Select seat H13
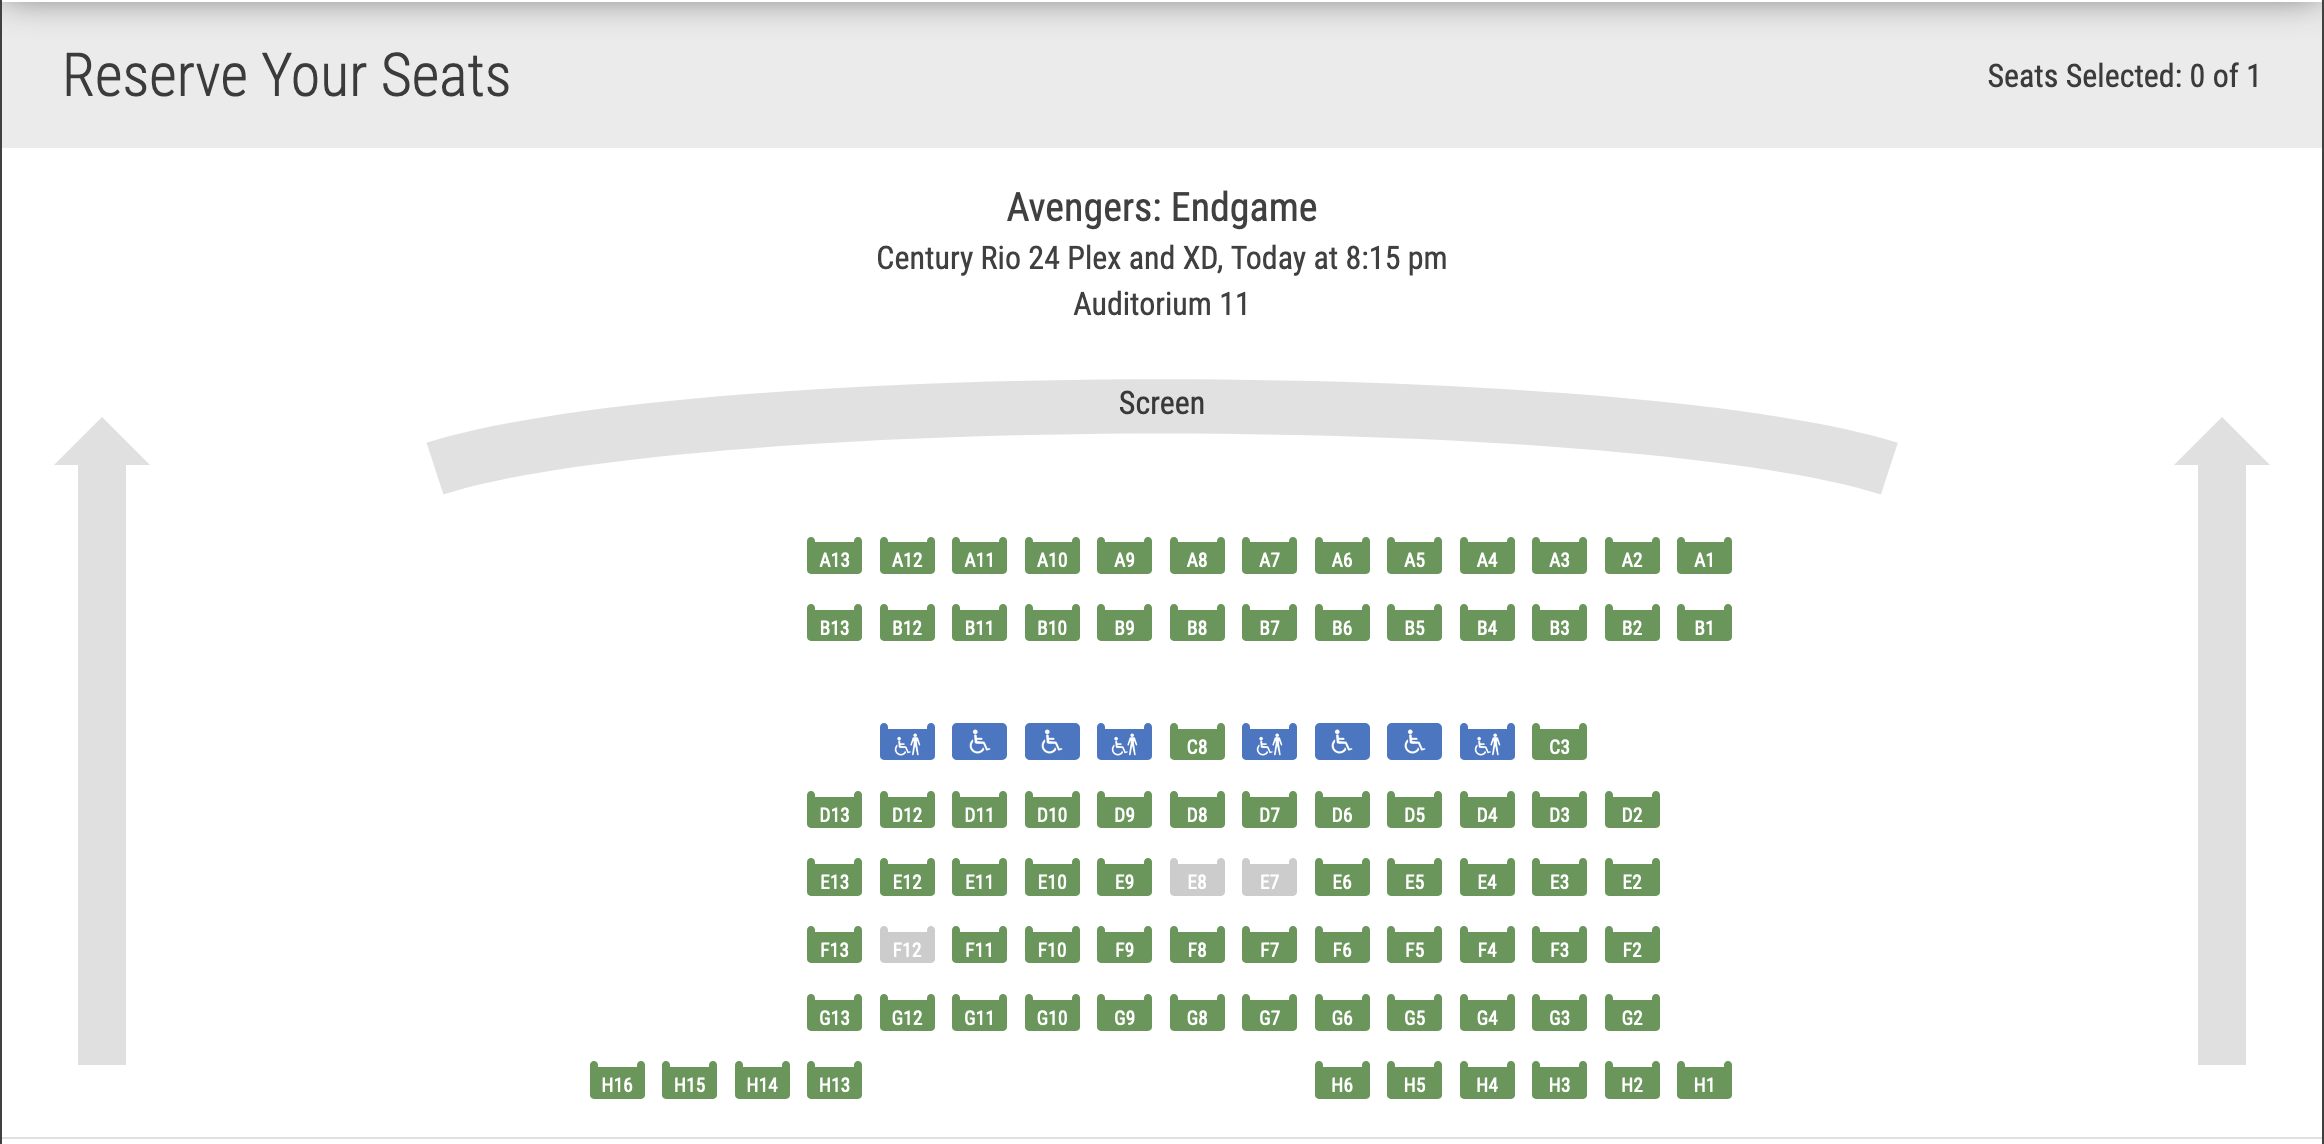 (x=834, y=1081)
